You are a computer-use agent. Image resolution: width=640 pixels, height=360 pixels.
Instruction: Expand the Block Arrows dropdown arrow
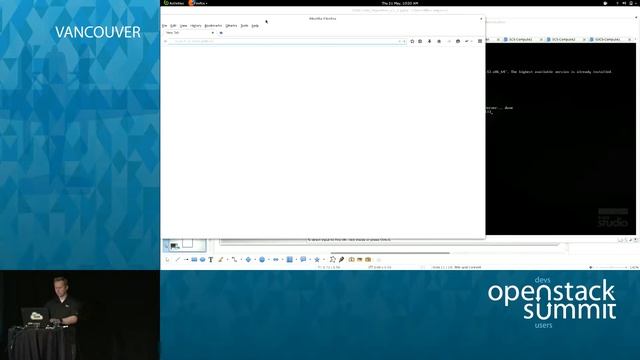click(282, 260)
